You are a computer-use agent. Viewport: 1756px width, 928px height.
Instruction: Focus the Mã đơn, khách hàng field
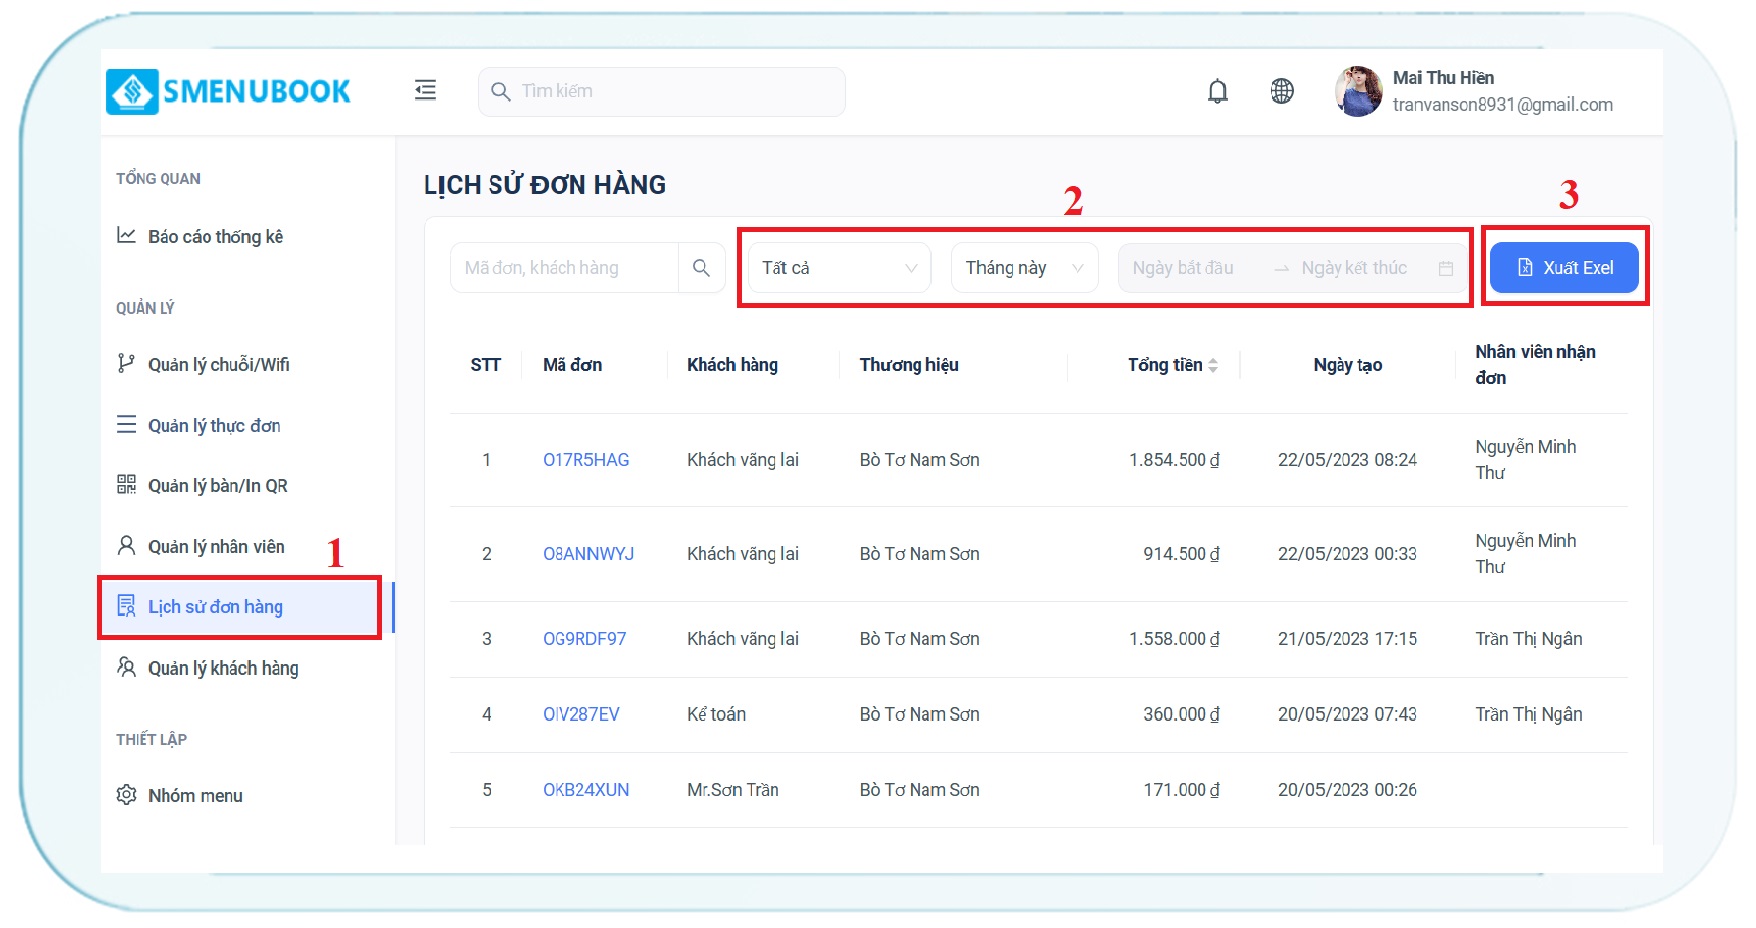[x=565, y=268]
